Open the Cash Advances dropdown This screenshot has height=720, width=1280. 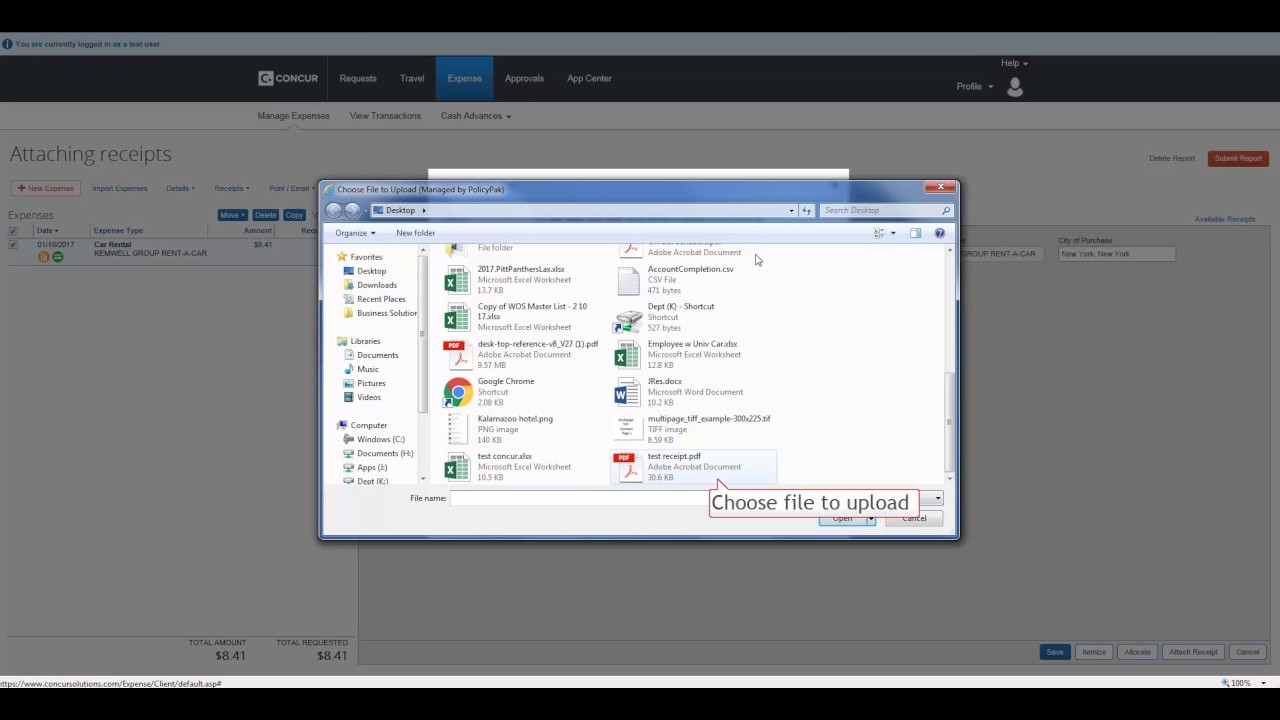click(476, 116)
